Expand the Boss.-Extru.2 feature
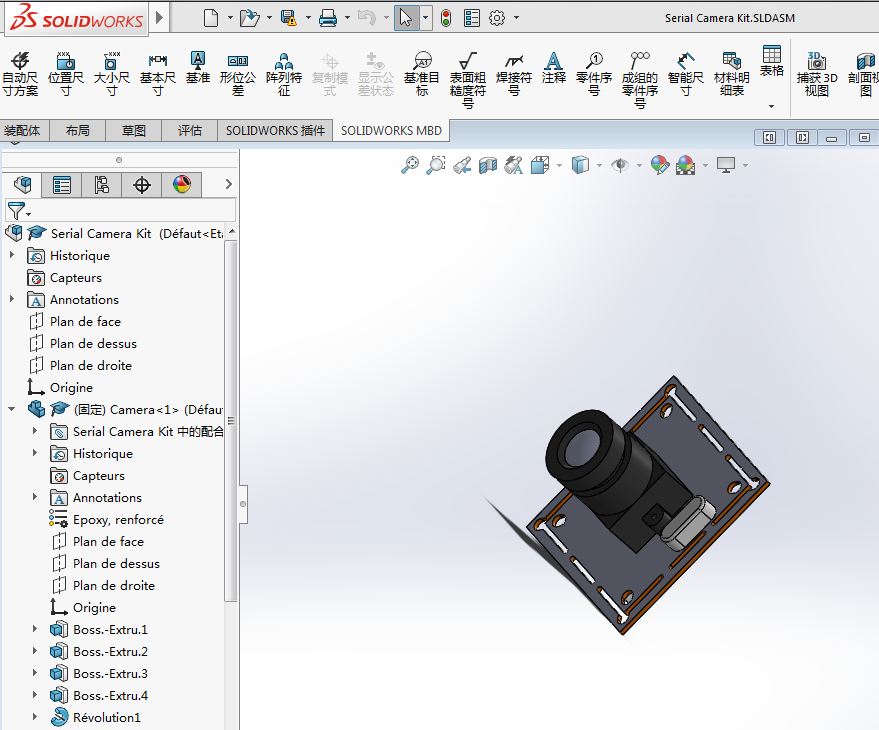This screenshot has height=730, width=879. coord(35,651)
